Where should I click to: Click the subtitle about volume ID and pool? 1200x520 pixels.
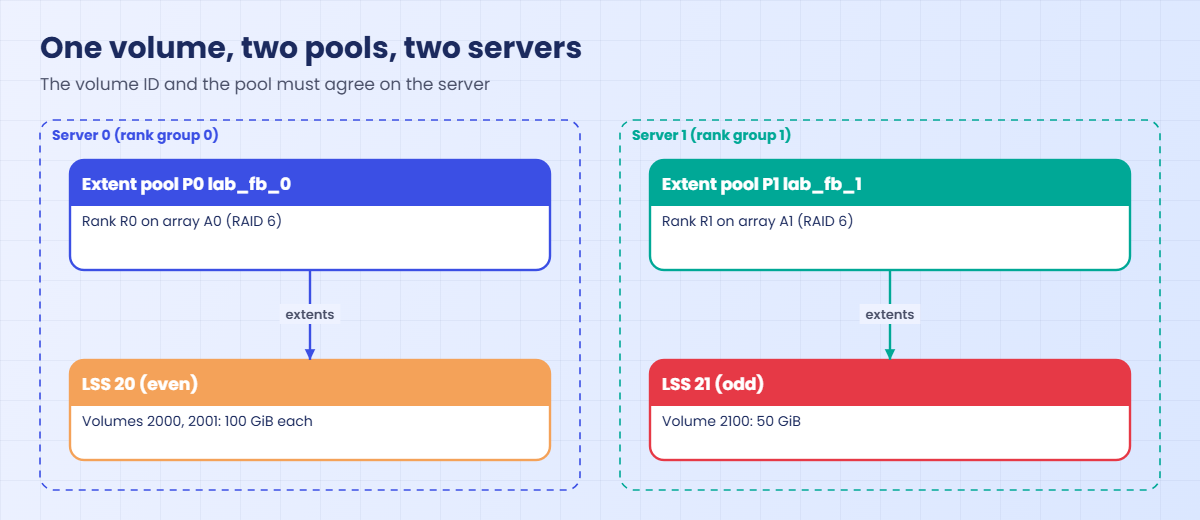(x=265, y=84)
